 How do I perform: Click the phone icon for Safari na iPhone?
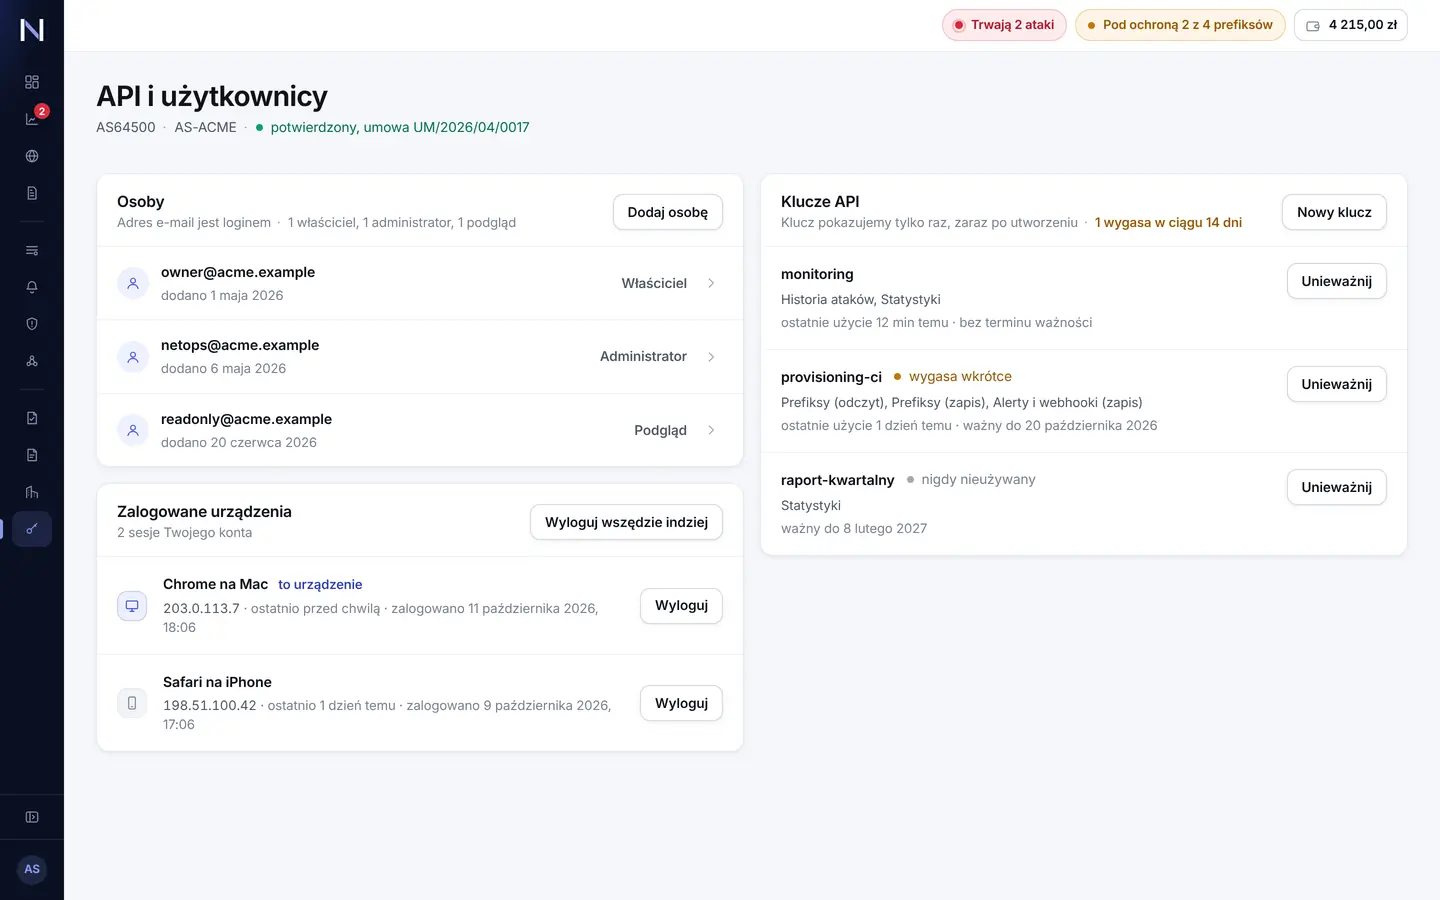(132, 703)
